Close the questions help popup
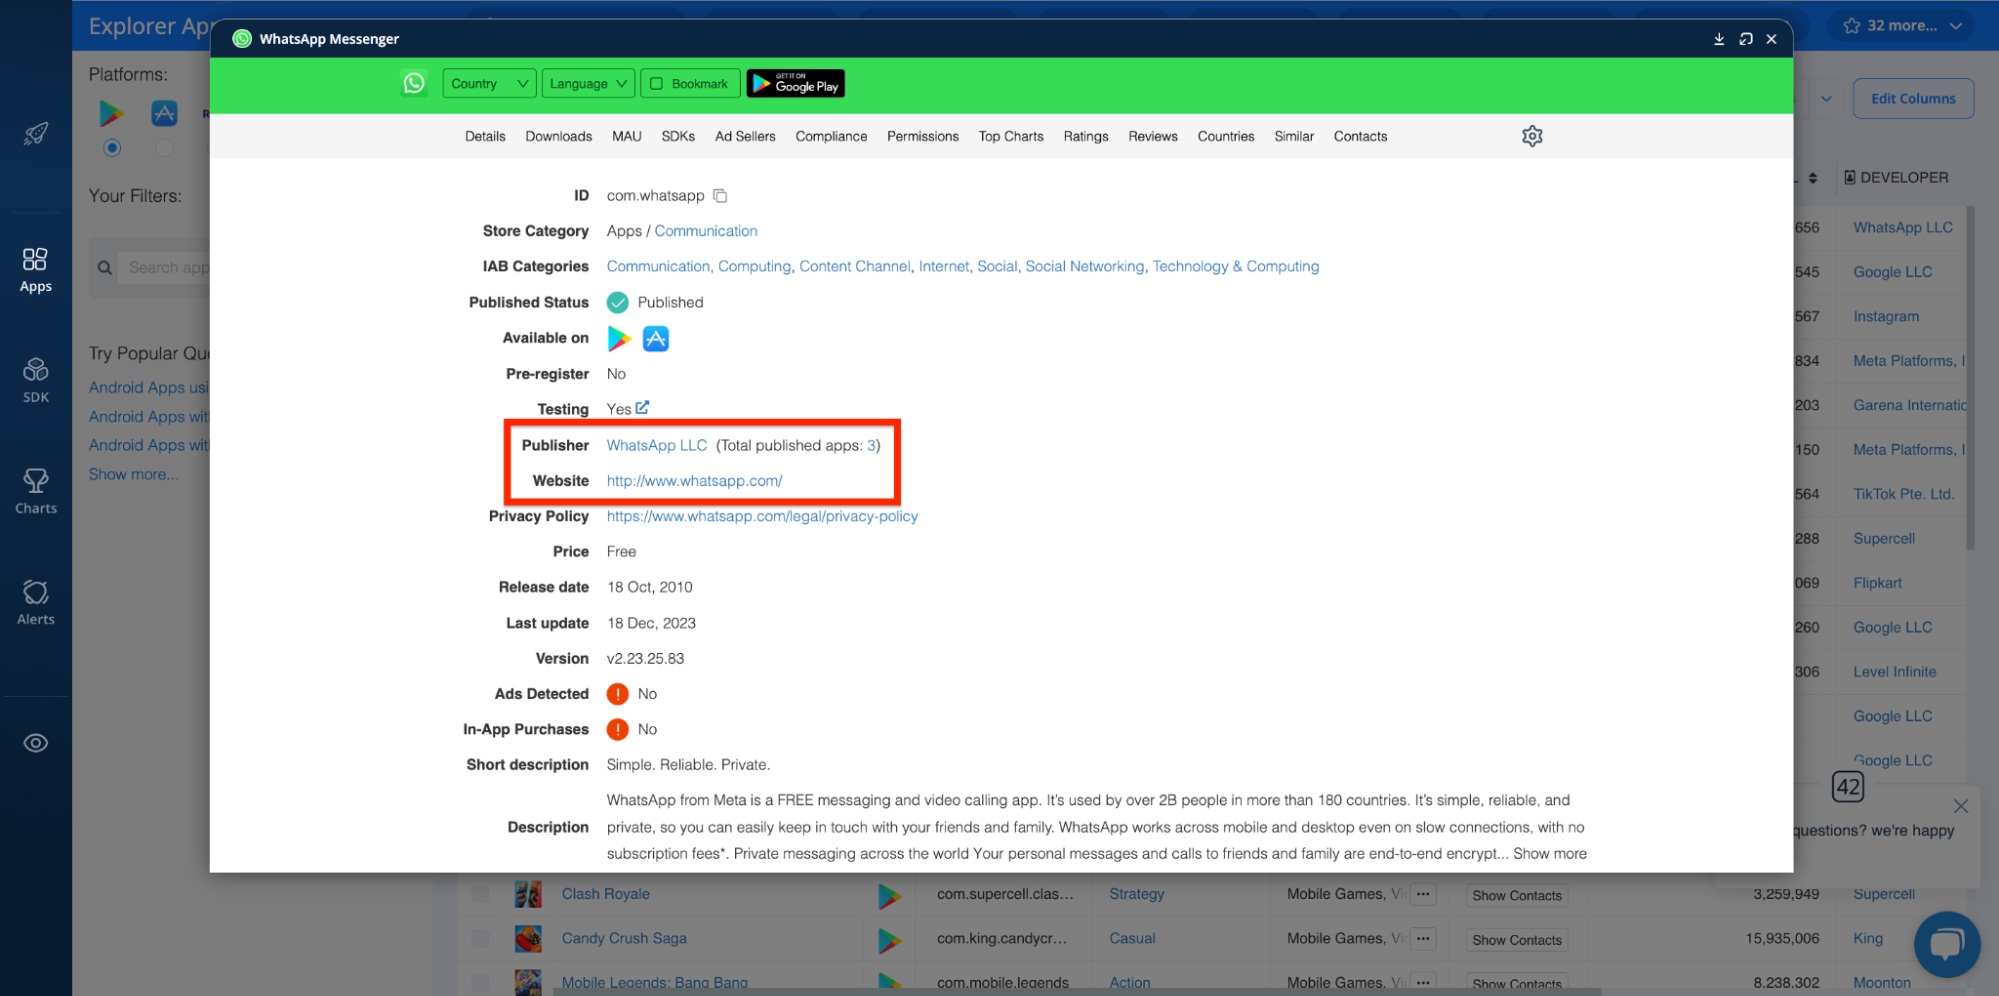This screenshot has height=996, width=1999. [1960, 806]
